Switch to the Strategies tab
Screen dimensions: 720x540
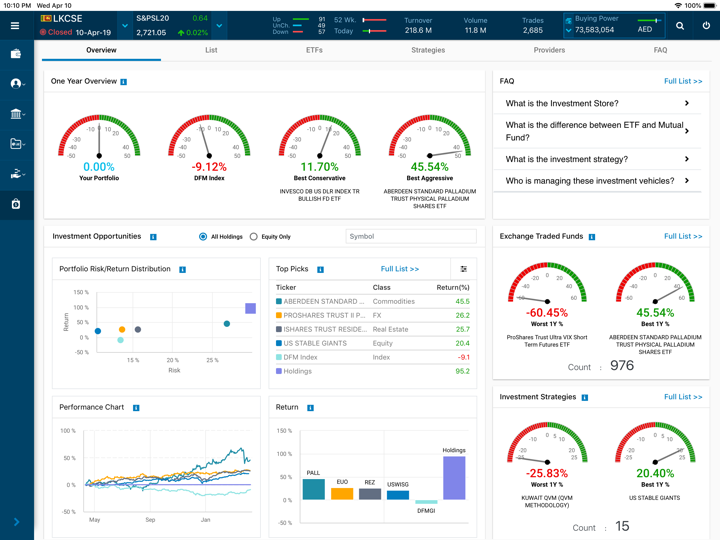tap(428, 50)
